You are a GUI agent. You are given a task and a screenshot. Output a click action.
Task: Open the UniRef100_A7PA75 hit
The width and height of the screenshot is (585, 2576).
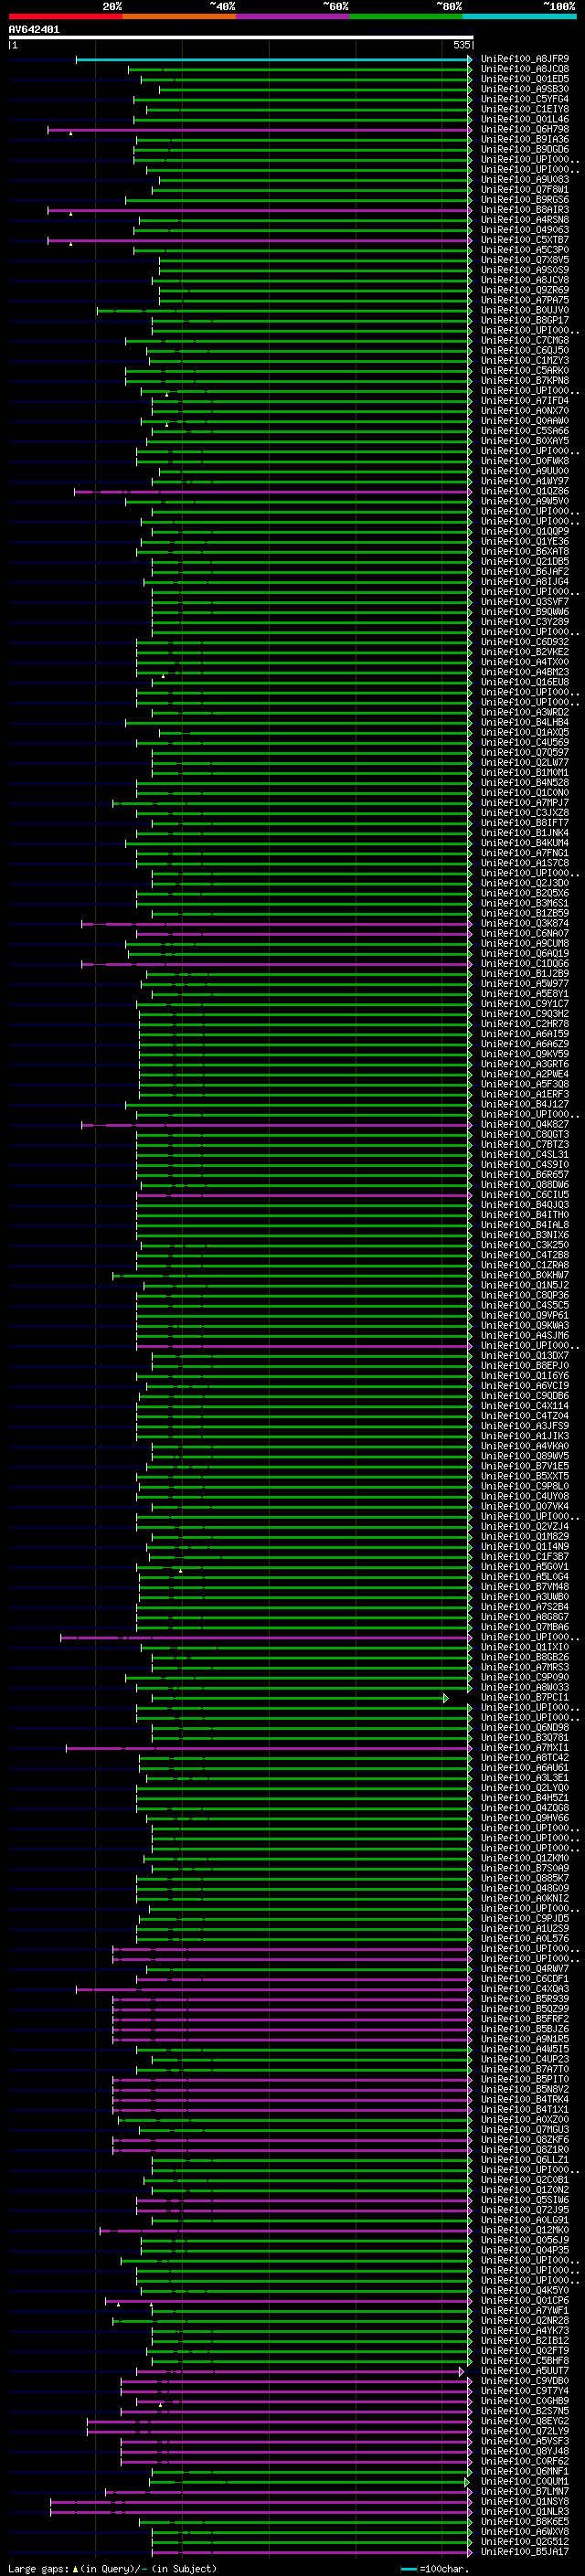pos(525,300)
